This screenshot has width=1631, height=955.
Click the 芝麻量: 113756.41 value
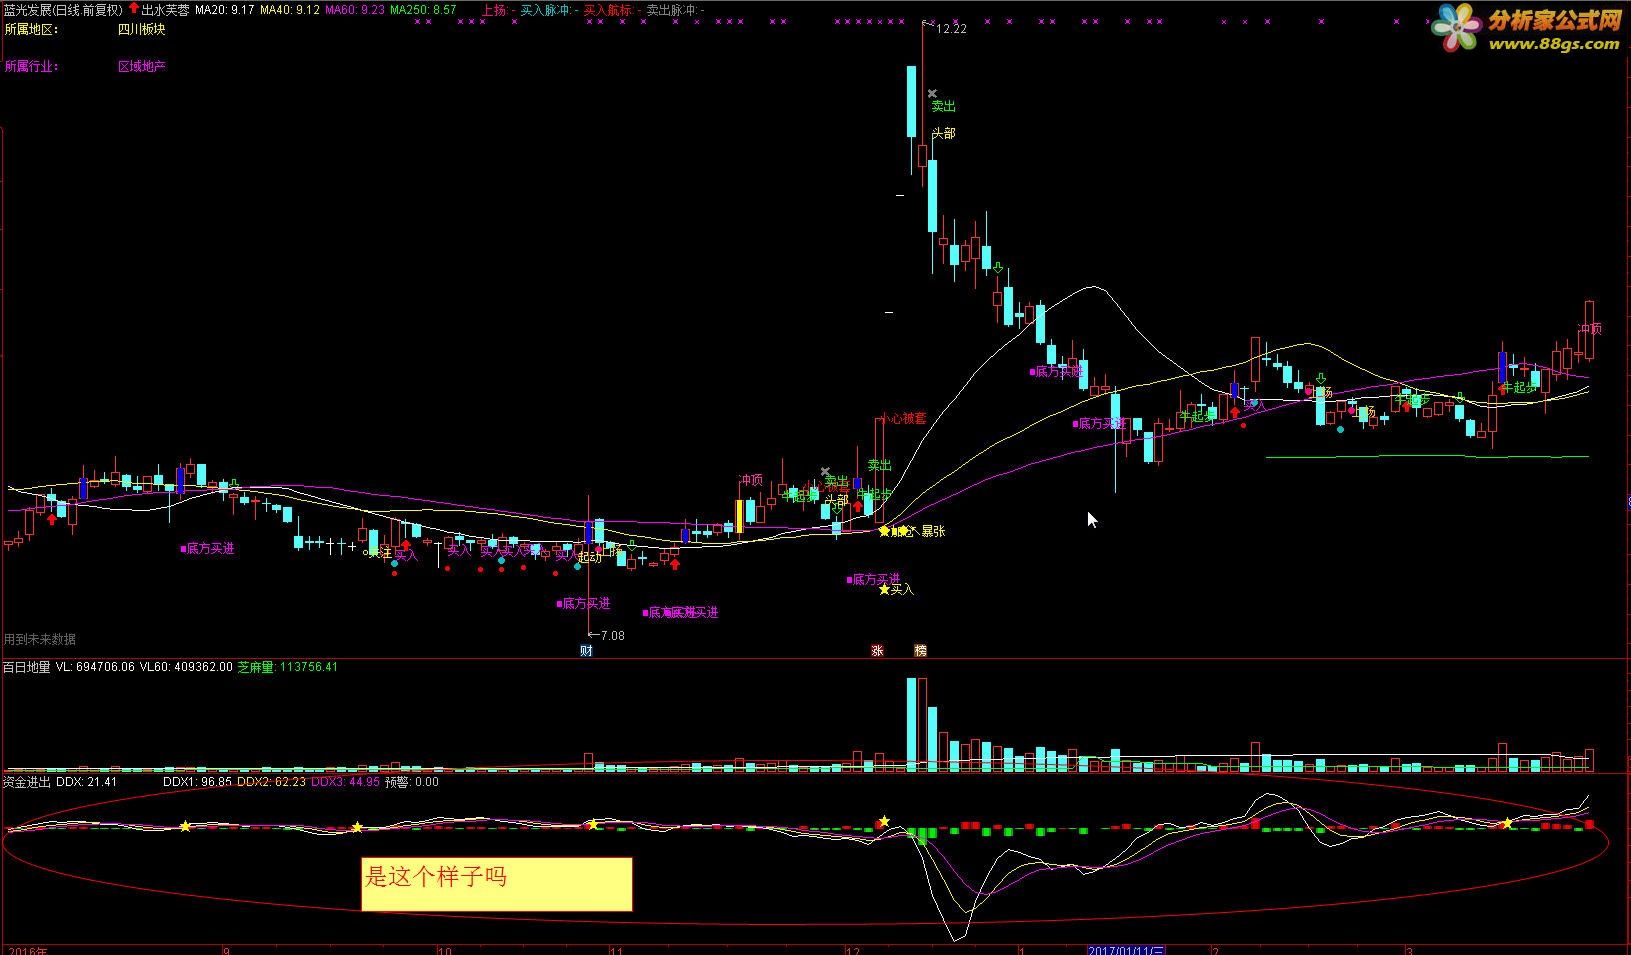287,667
